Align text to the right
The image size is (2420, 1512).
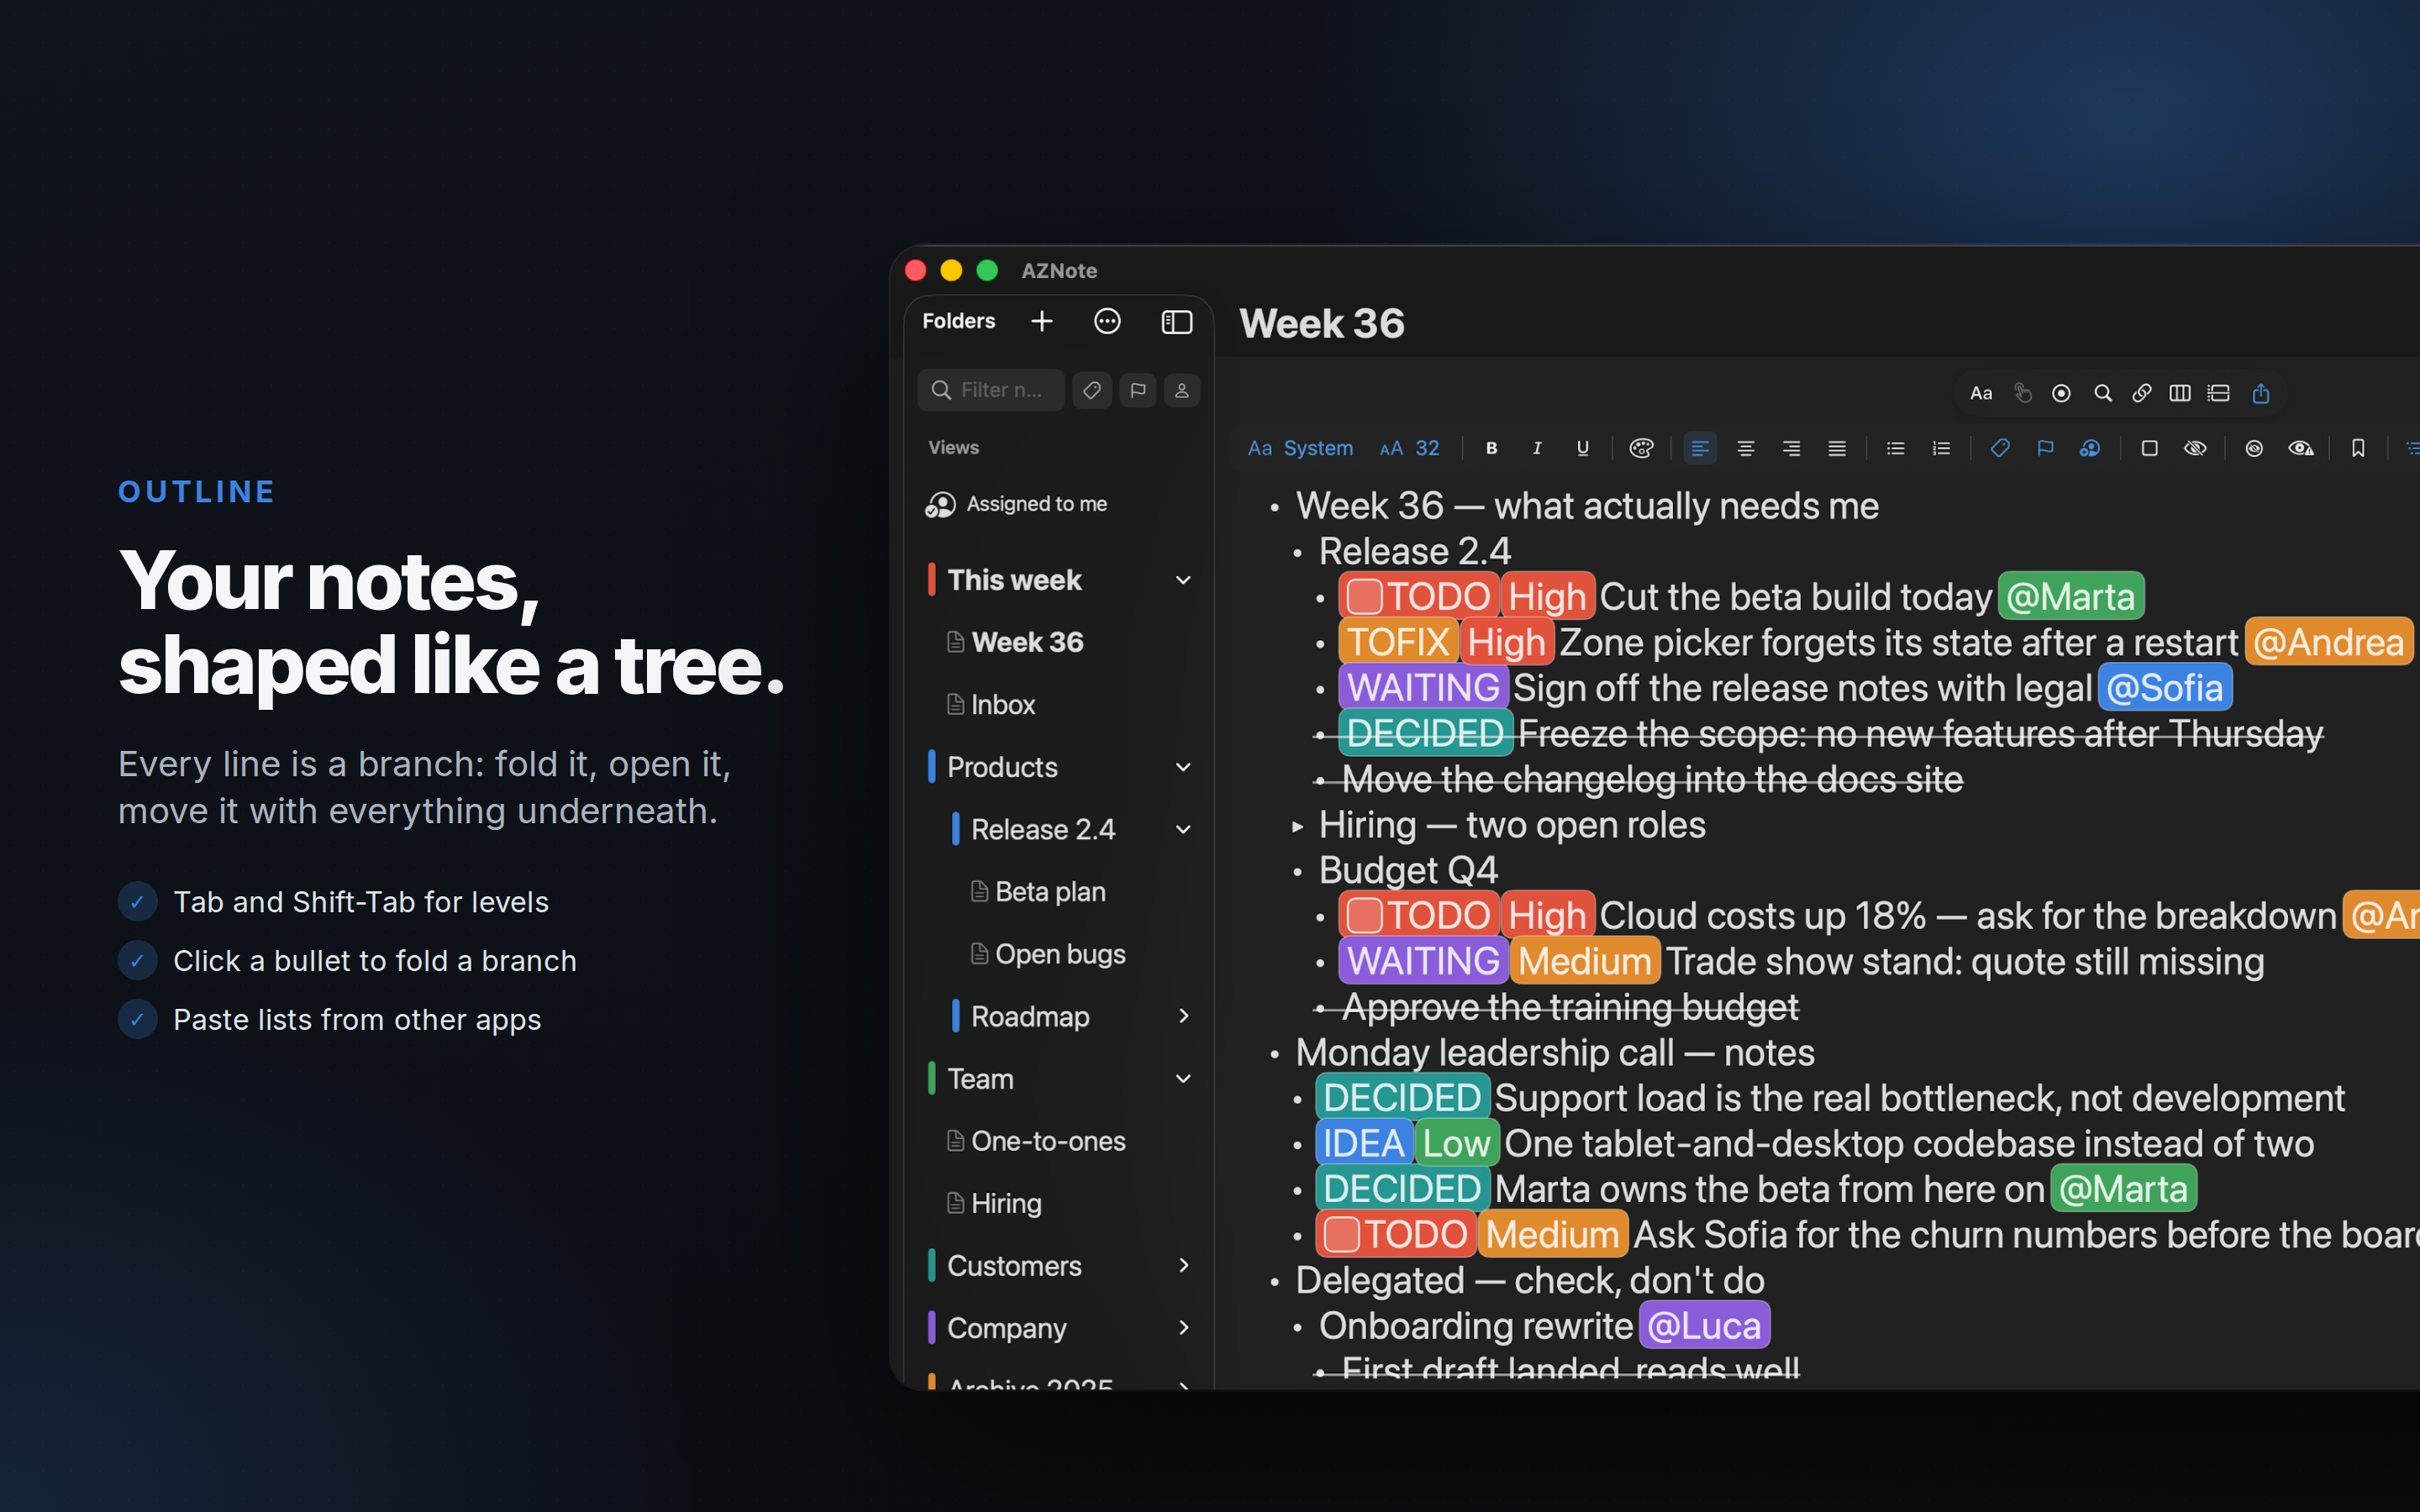pos(1791,448)
